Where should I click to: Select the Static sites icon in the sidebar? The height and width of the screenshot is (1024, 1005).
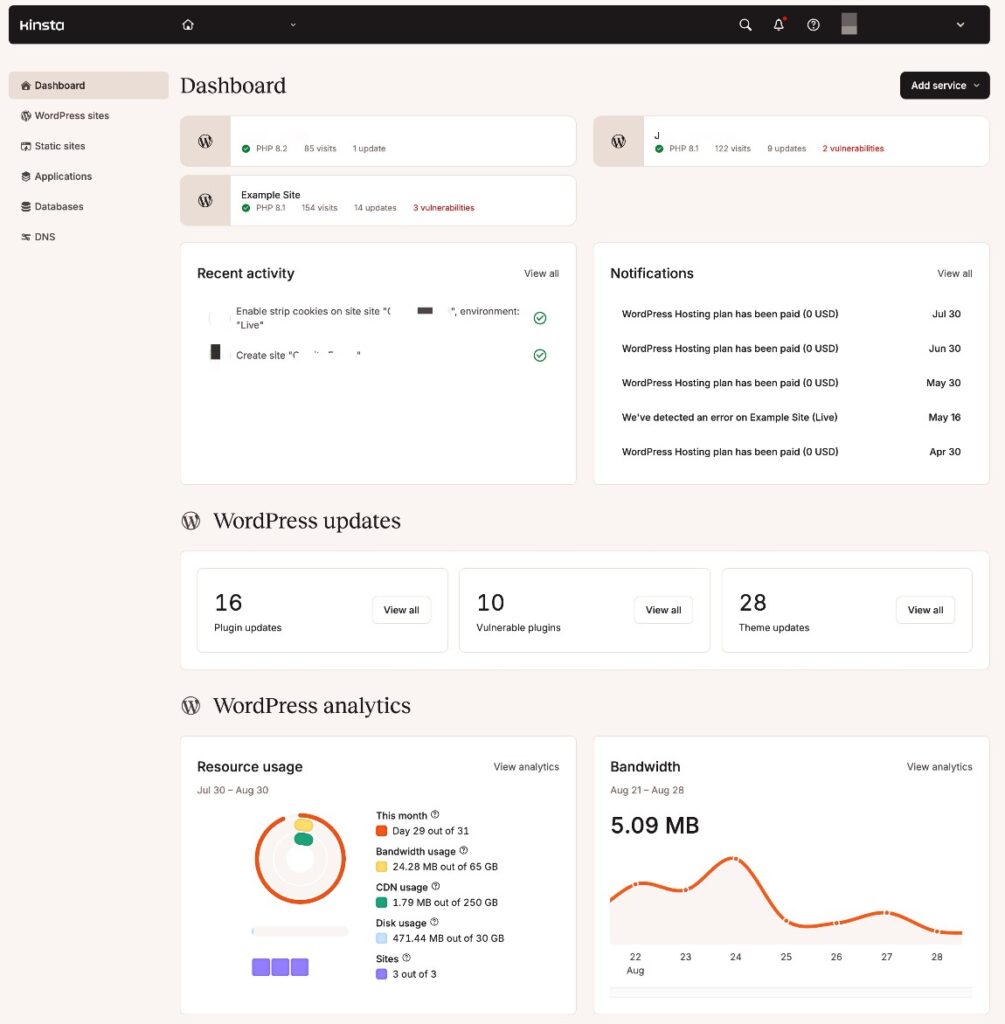(x=26, y=146)
